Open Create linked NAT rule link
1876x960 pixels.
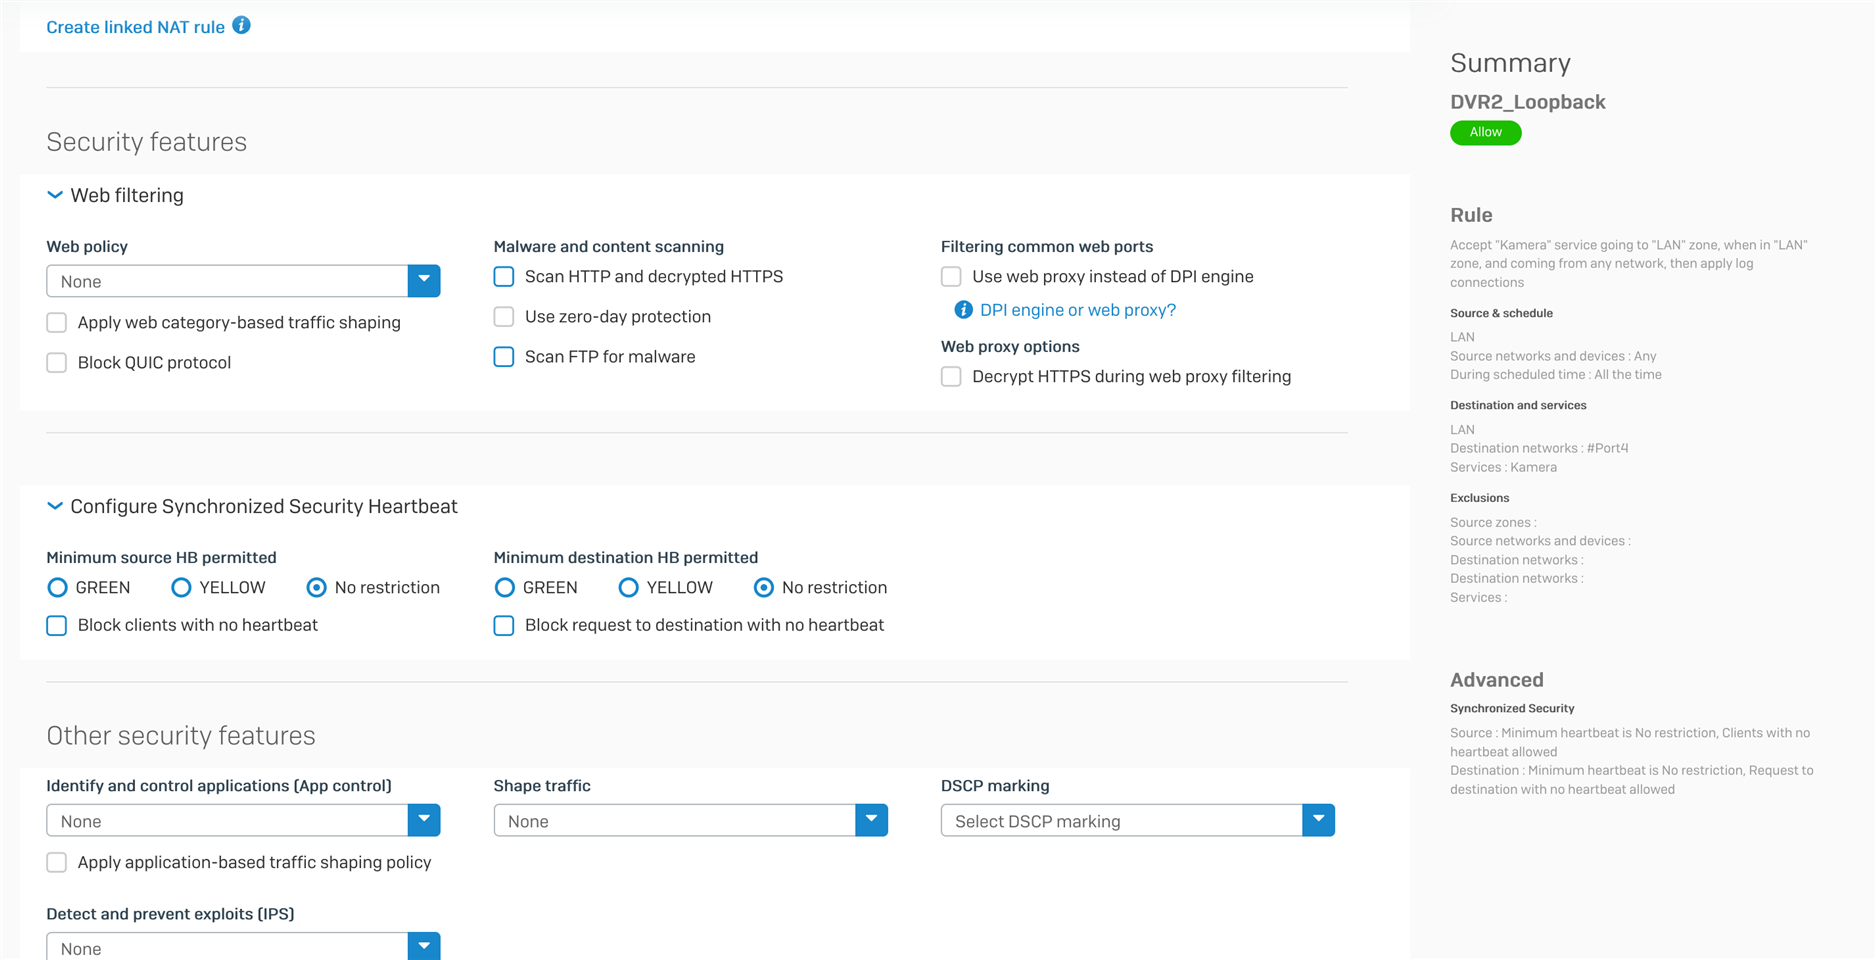click(135, 27)
